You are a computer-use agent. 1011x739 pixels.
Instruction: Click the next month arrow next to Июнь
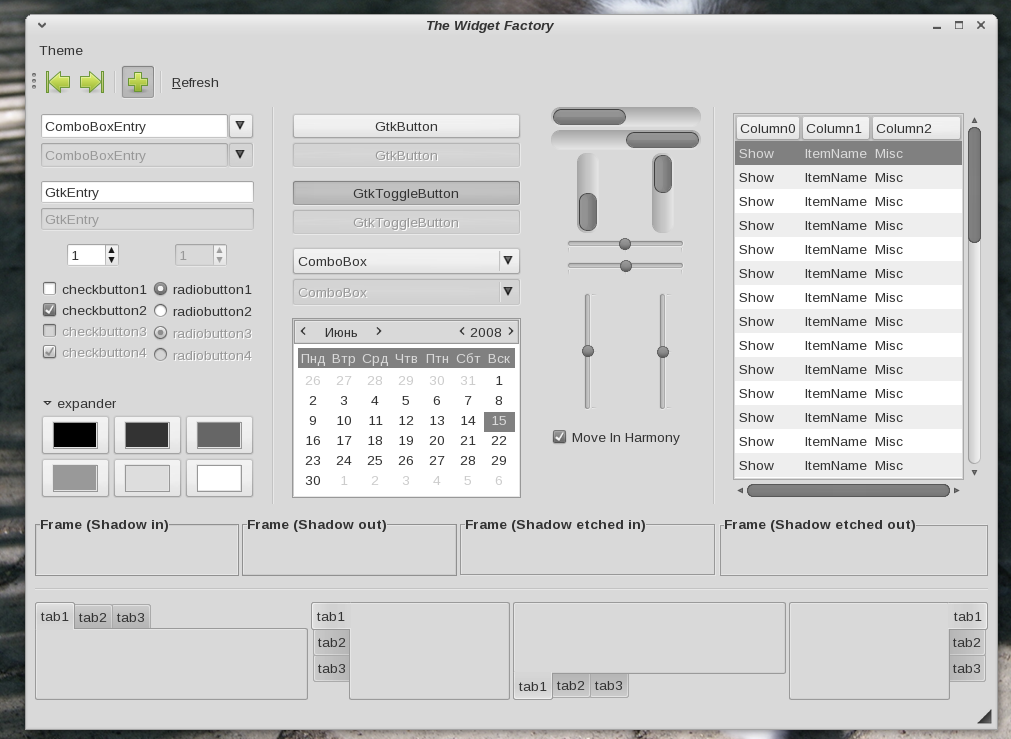click(x=378, y=331)
